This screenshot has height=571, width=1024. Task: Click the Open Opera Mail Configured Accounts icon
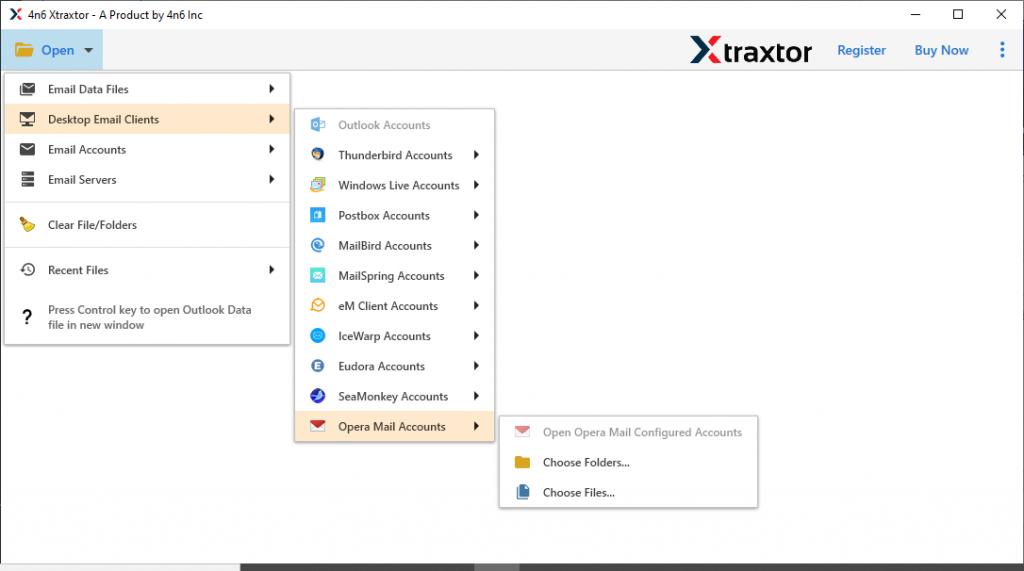pos(522,432)
